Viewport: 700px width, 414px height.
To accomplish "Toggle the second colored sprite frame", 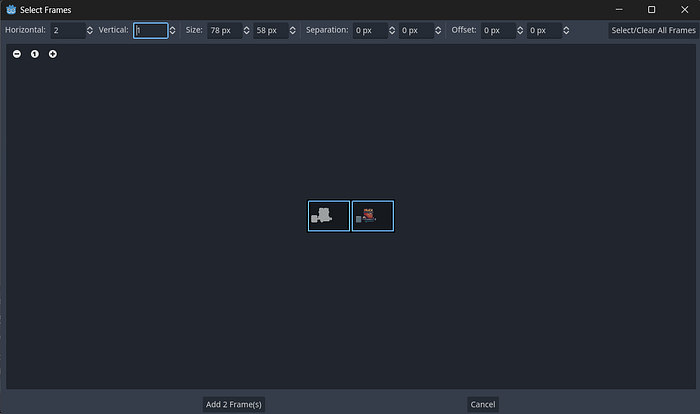I will (373, 216).
